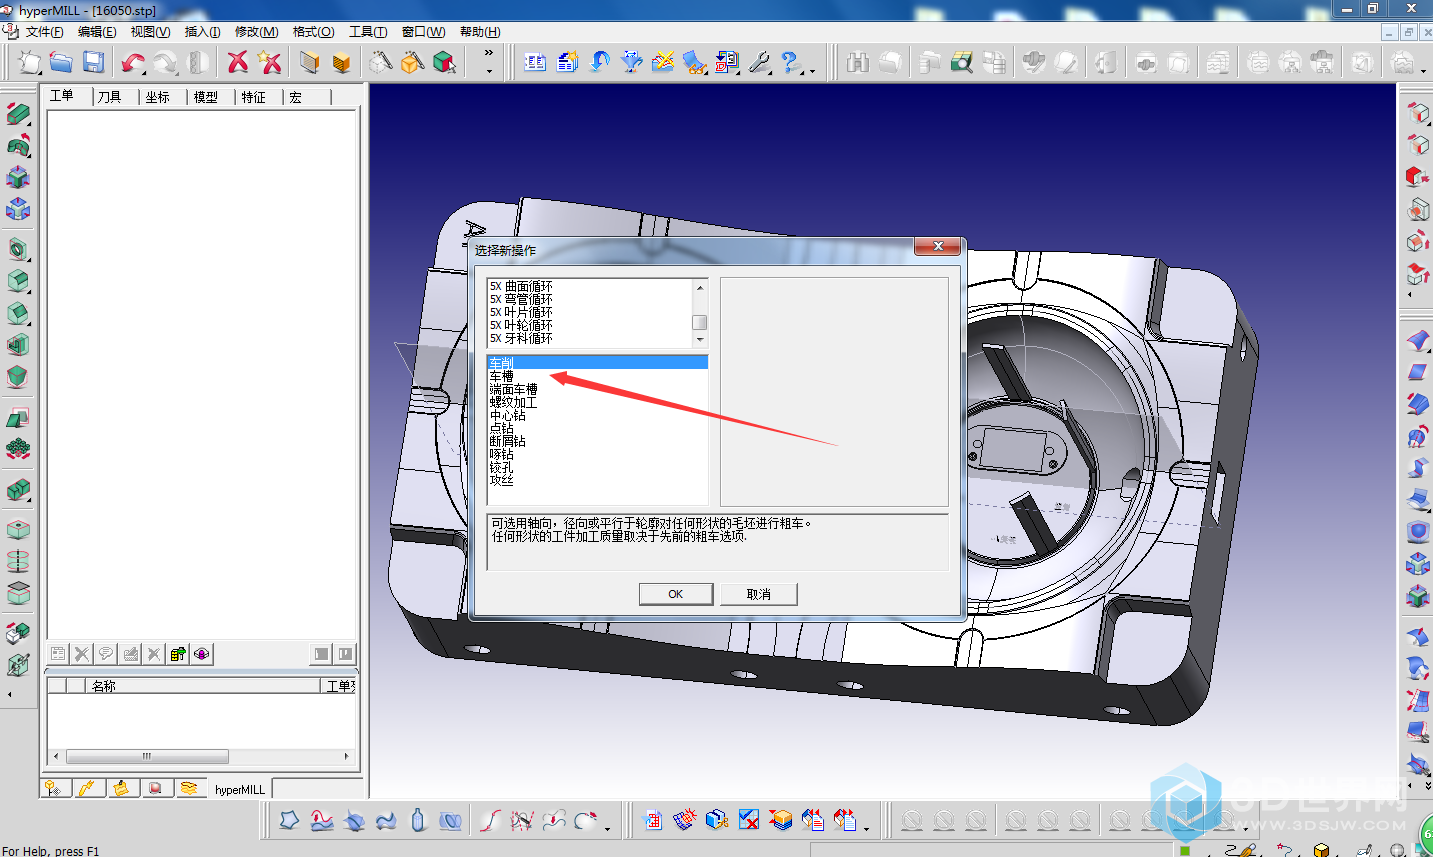Viewport: 1433px width, 857px height.
Task: Select 5X 曲面循环 in upper list
Action: (521, 286)
